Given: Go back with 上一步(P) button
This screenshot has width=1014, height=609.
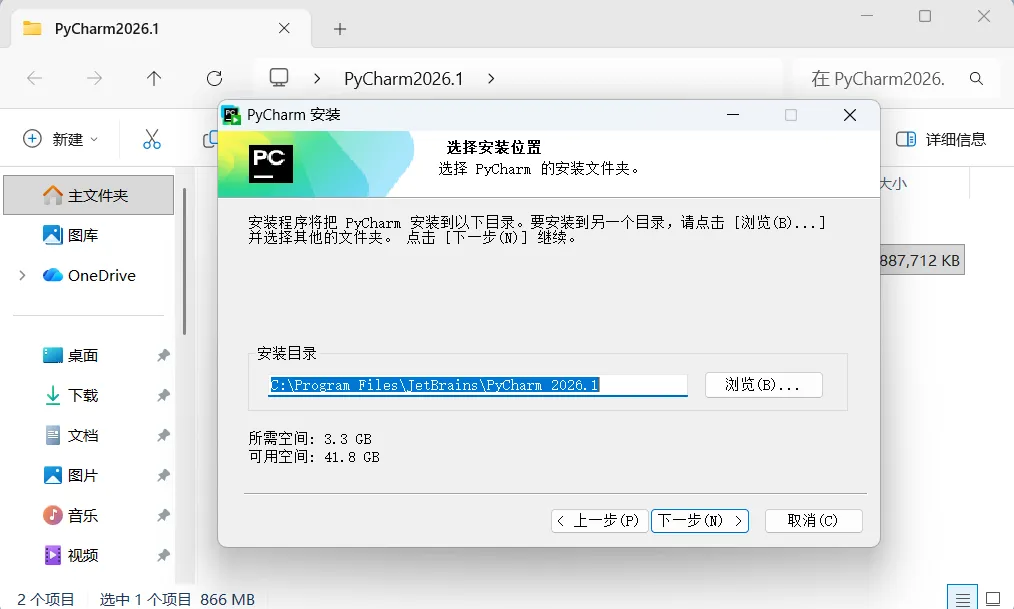Looking at the screenshot, I should coord(599,520).
